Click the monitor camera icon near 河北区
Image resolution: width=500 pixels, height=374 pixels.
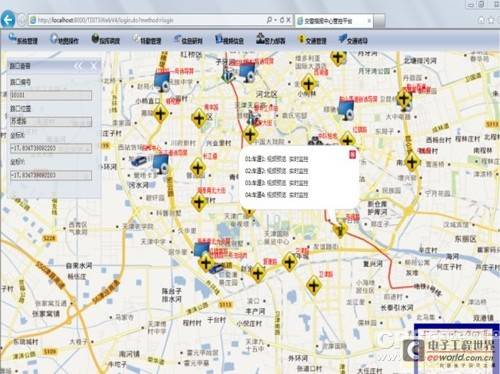pos(247,72)
